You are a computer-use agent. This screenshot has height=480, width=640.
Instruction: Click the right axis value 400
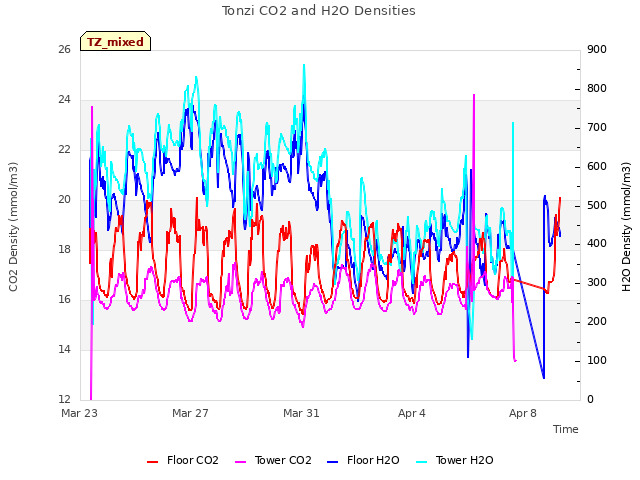(x=597, y=244)
